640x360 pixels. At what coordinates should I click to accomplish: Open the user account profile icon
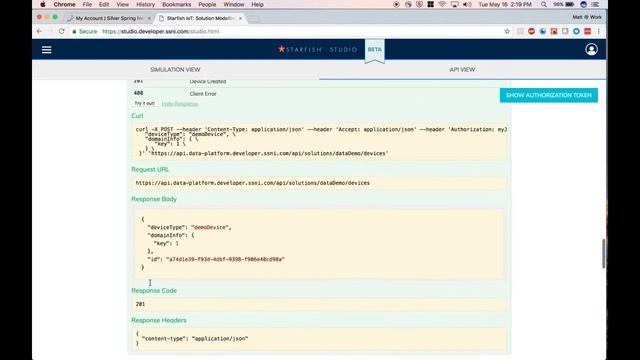591,49
